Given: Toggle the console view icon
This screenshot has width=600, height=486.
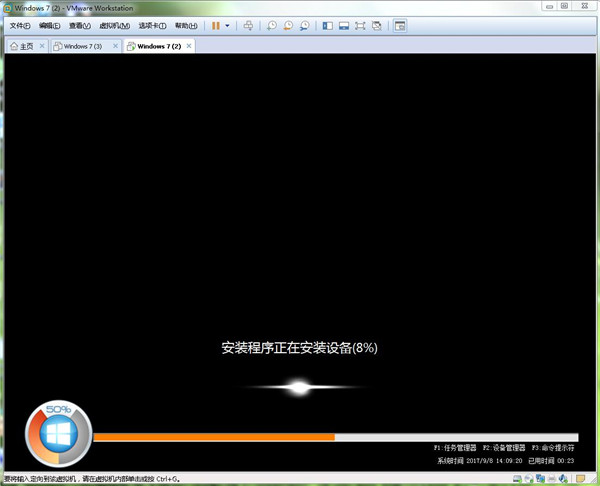Looking at the screenshot, I should 400,26.
